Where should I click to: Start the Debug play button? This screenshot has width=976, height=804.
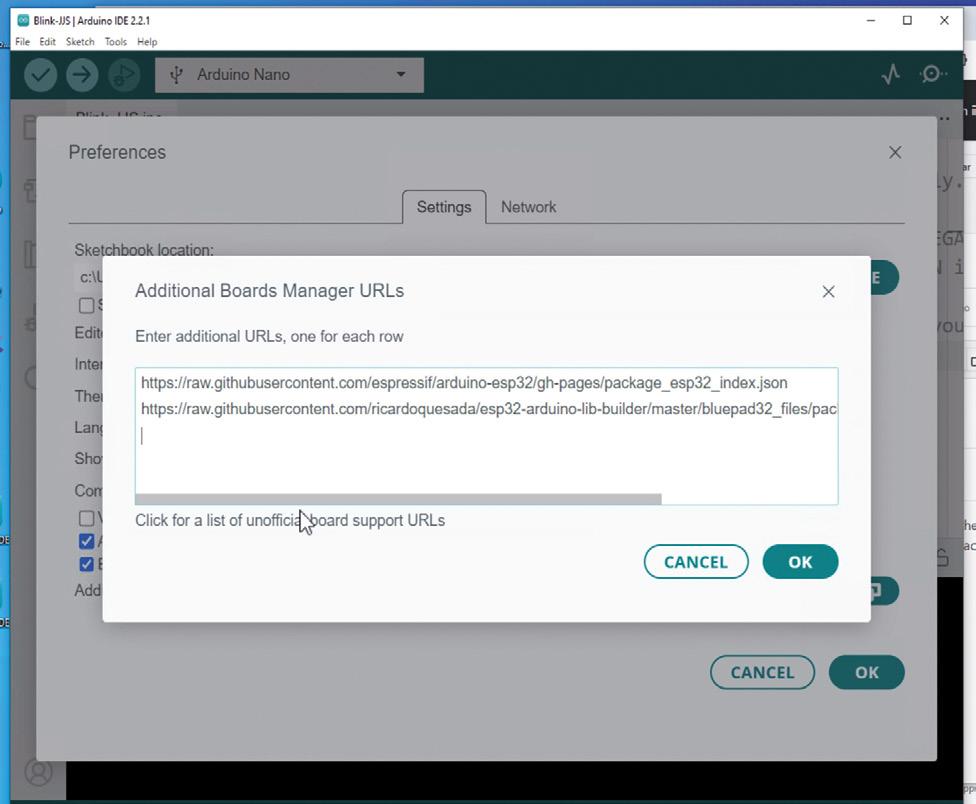pyautogui.click(x=124, y=75)
